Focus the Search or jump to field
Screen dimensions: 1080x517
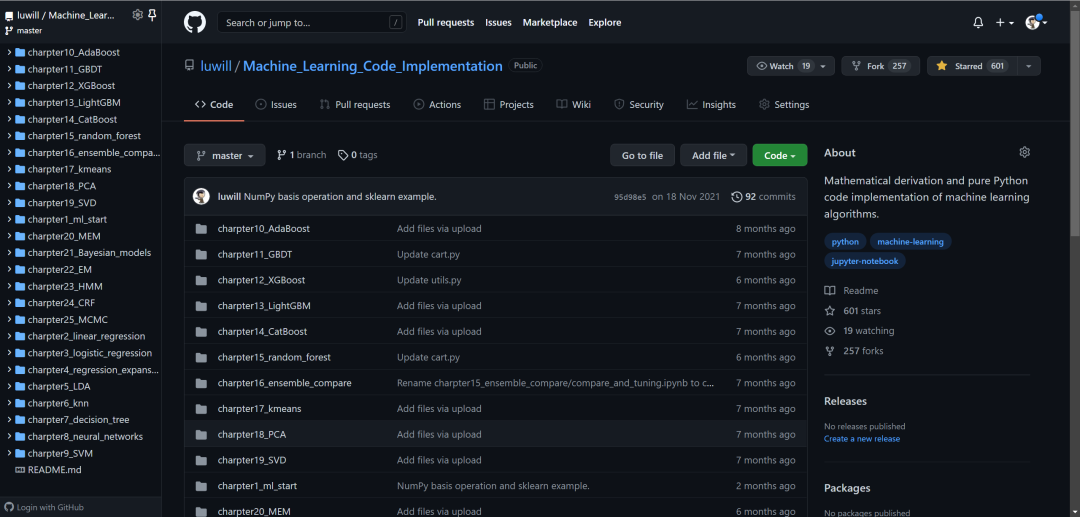311,23
